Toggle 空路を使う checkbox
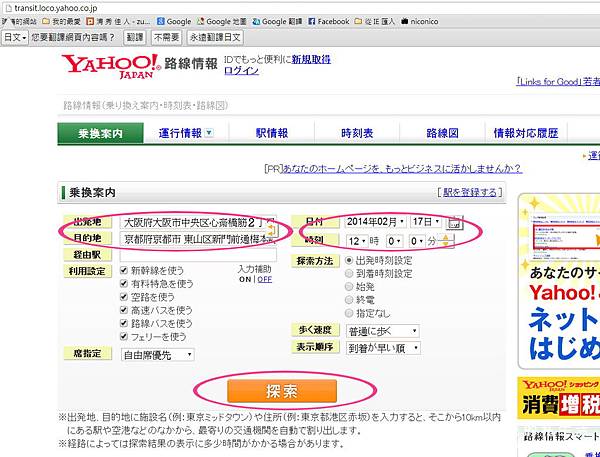The height and width of the screenshot is (457, 600). click(x=124, y=297)
